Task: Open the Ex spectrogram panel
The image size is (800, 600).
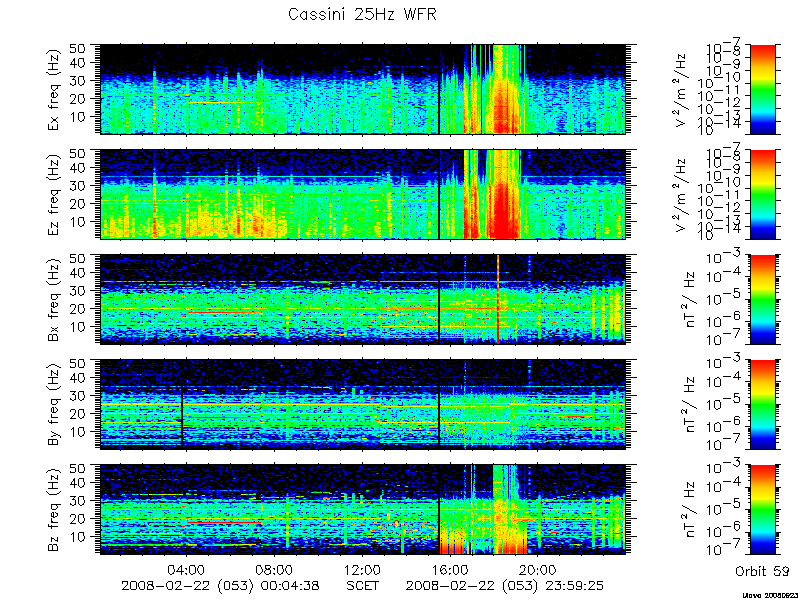Action: coord(363,89)
